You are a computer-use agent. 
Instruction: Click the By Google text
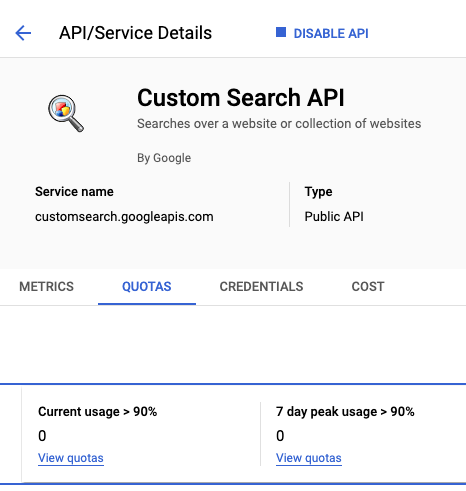pyautogui.click(x=164, y=158)
